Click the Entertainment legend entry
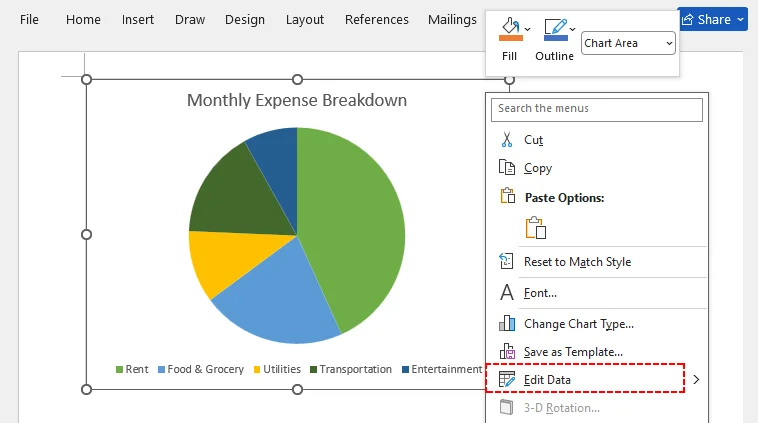The width and height of the screenshot is (758, 423). tap(442, 369)
